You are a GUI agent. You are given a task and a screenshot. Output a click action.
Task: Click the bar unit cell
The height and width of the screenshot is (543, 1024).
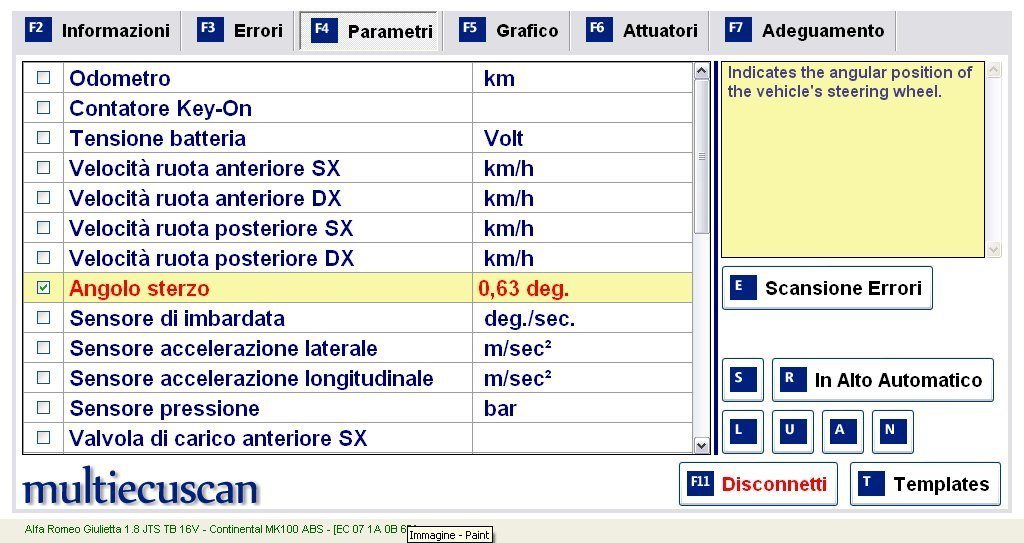500,408
